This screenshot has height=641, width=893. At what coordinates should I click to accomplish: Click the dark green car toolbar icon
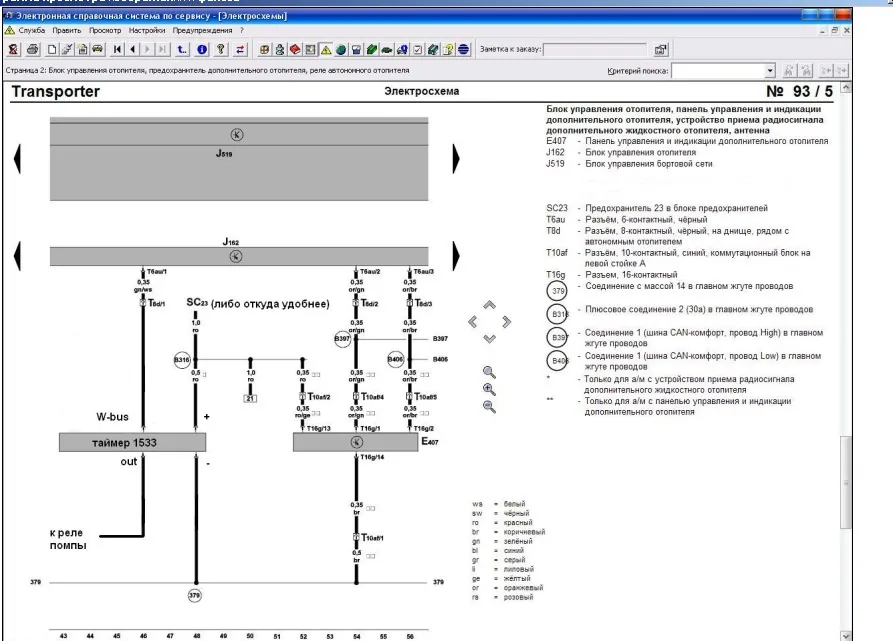coord(387,50)
